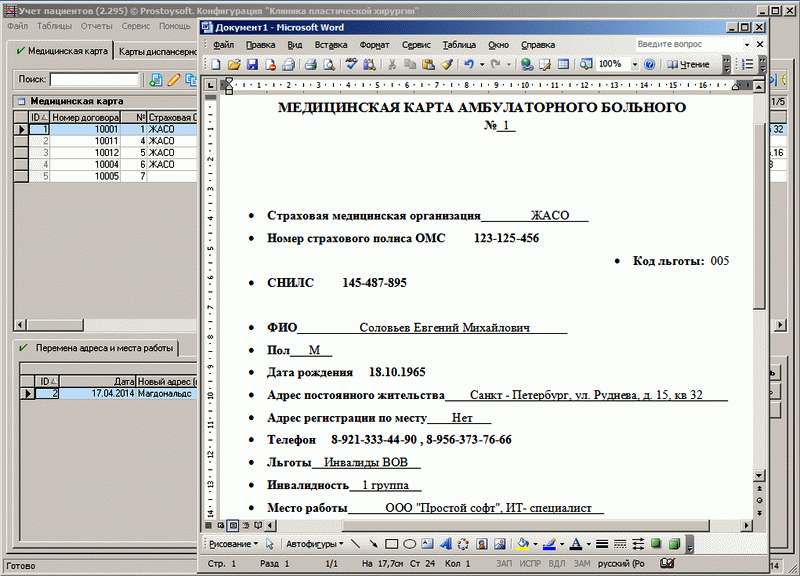Click the Поиск search input field
800x576 pixels.
tap(93, 79)
